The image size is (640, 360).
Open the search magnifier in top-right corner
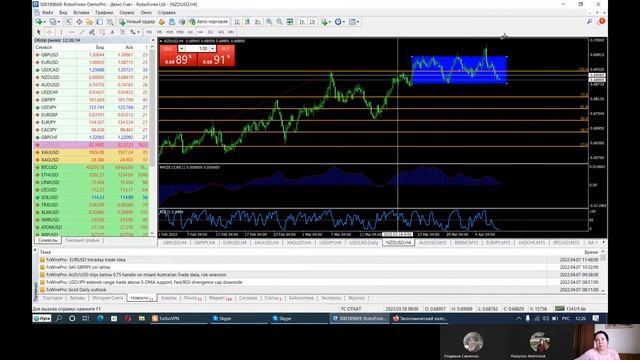point(589,21)
